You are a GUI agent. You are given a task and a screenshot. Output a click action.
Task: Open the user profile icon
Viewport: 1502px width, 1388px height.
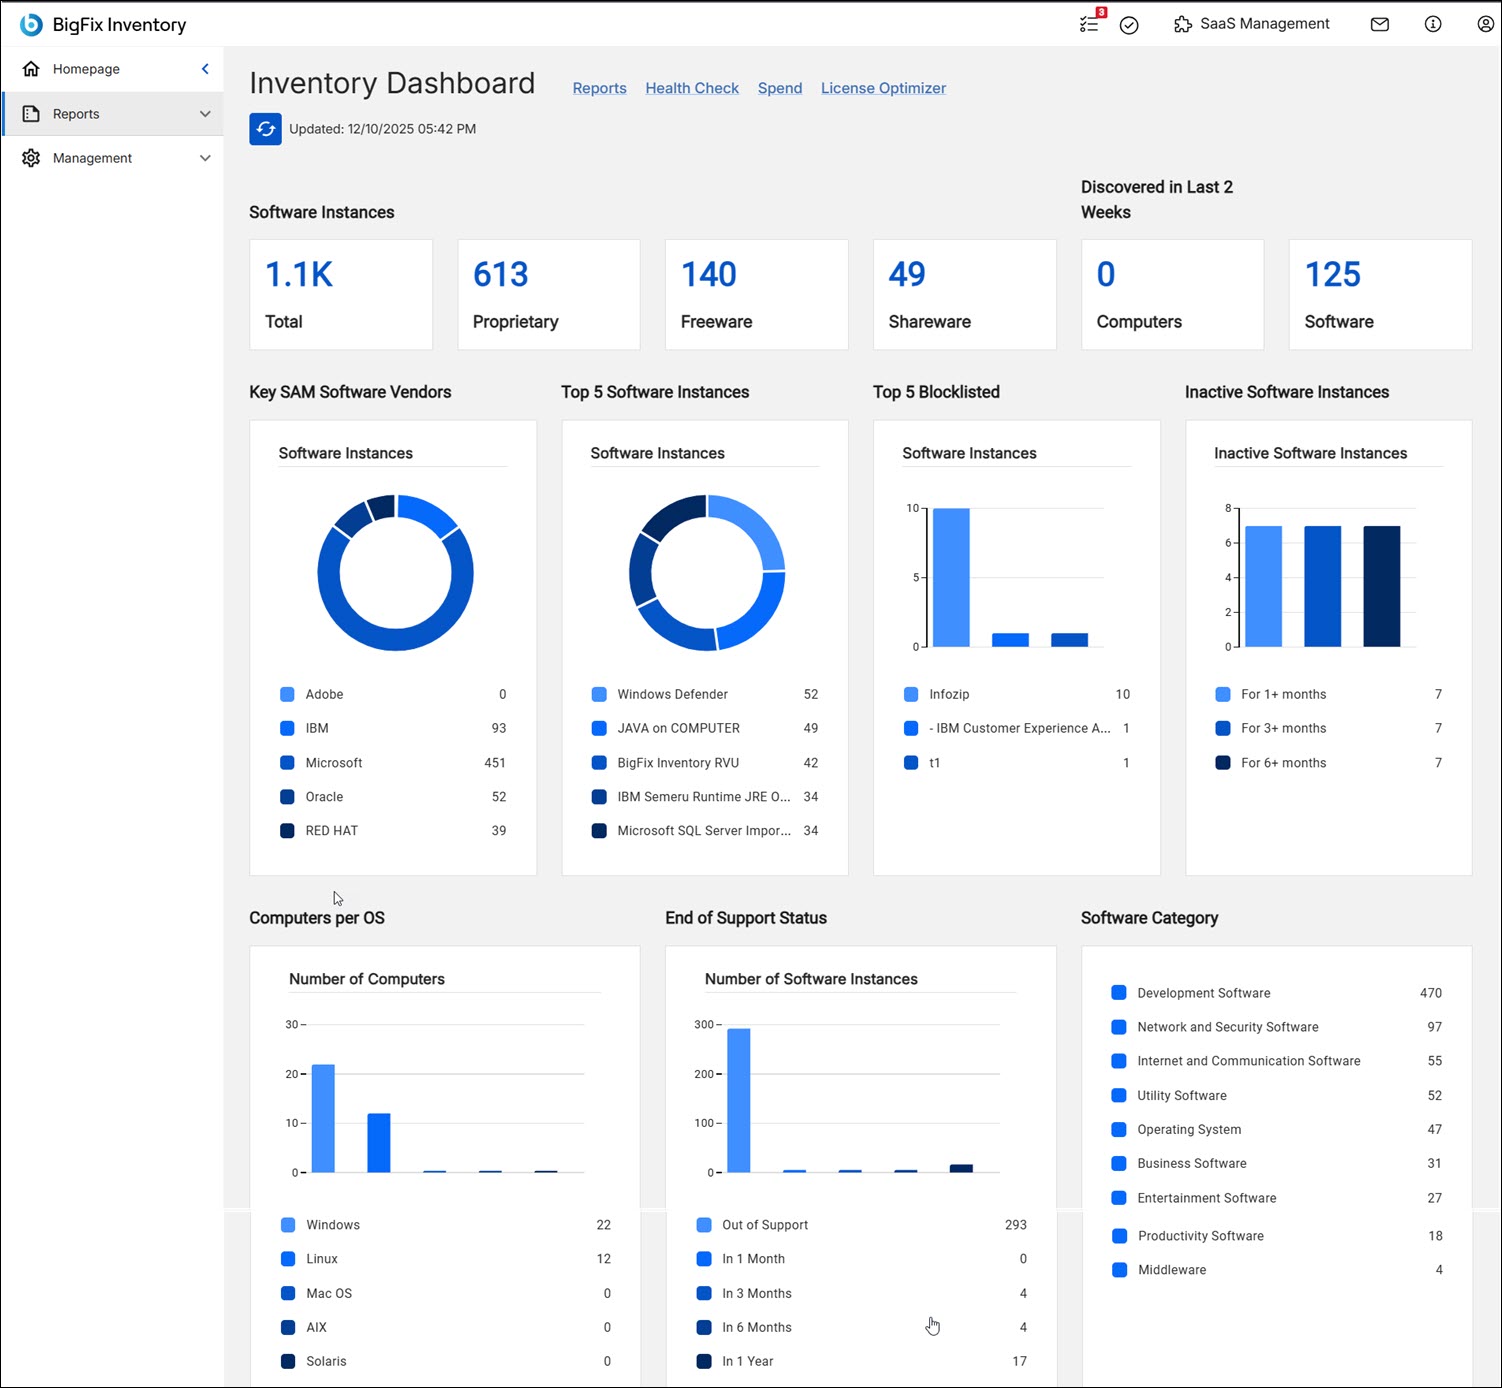click(1485, 24)
